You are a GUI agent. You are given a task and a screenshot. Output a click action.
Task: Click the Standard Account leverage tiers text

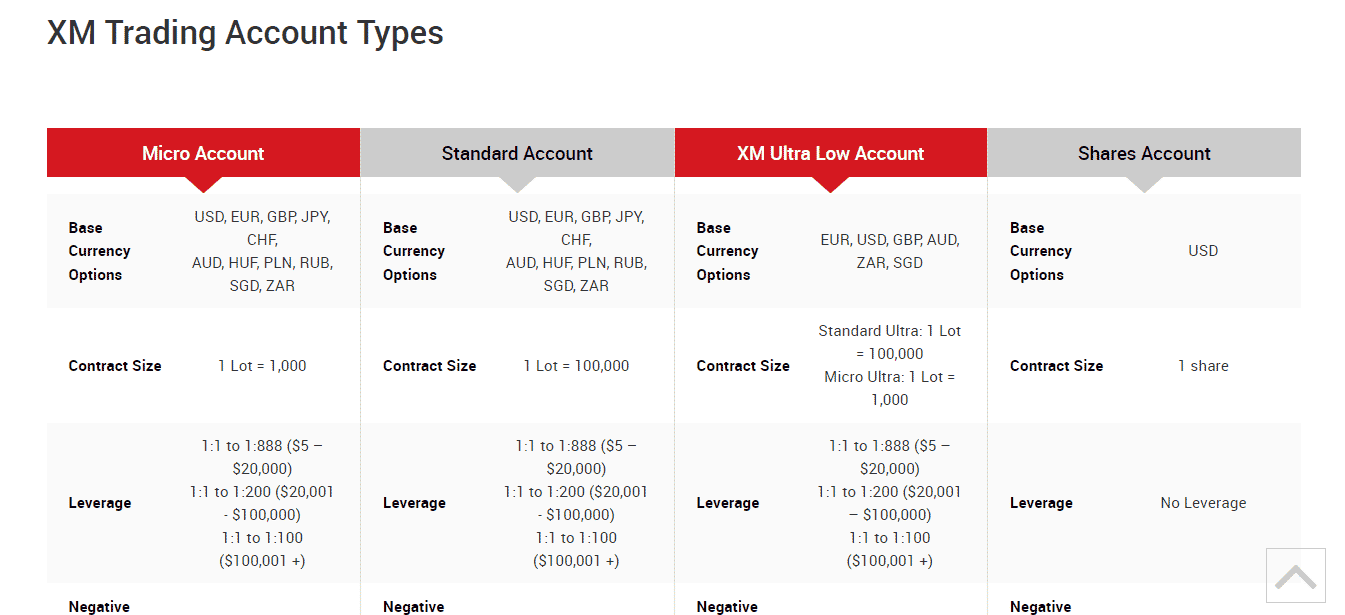576,503
